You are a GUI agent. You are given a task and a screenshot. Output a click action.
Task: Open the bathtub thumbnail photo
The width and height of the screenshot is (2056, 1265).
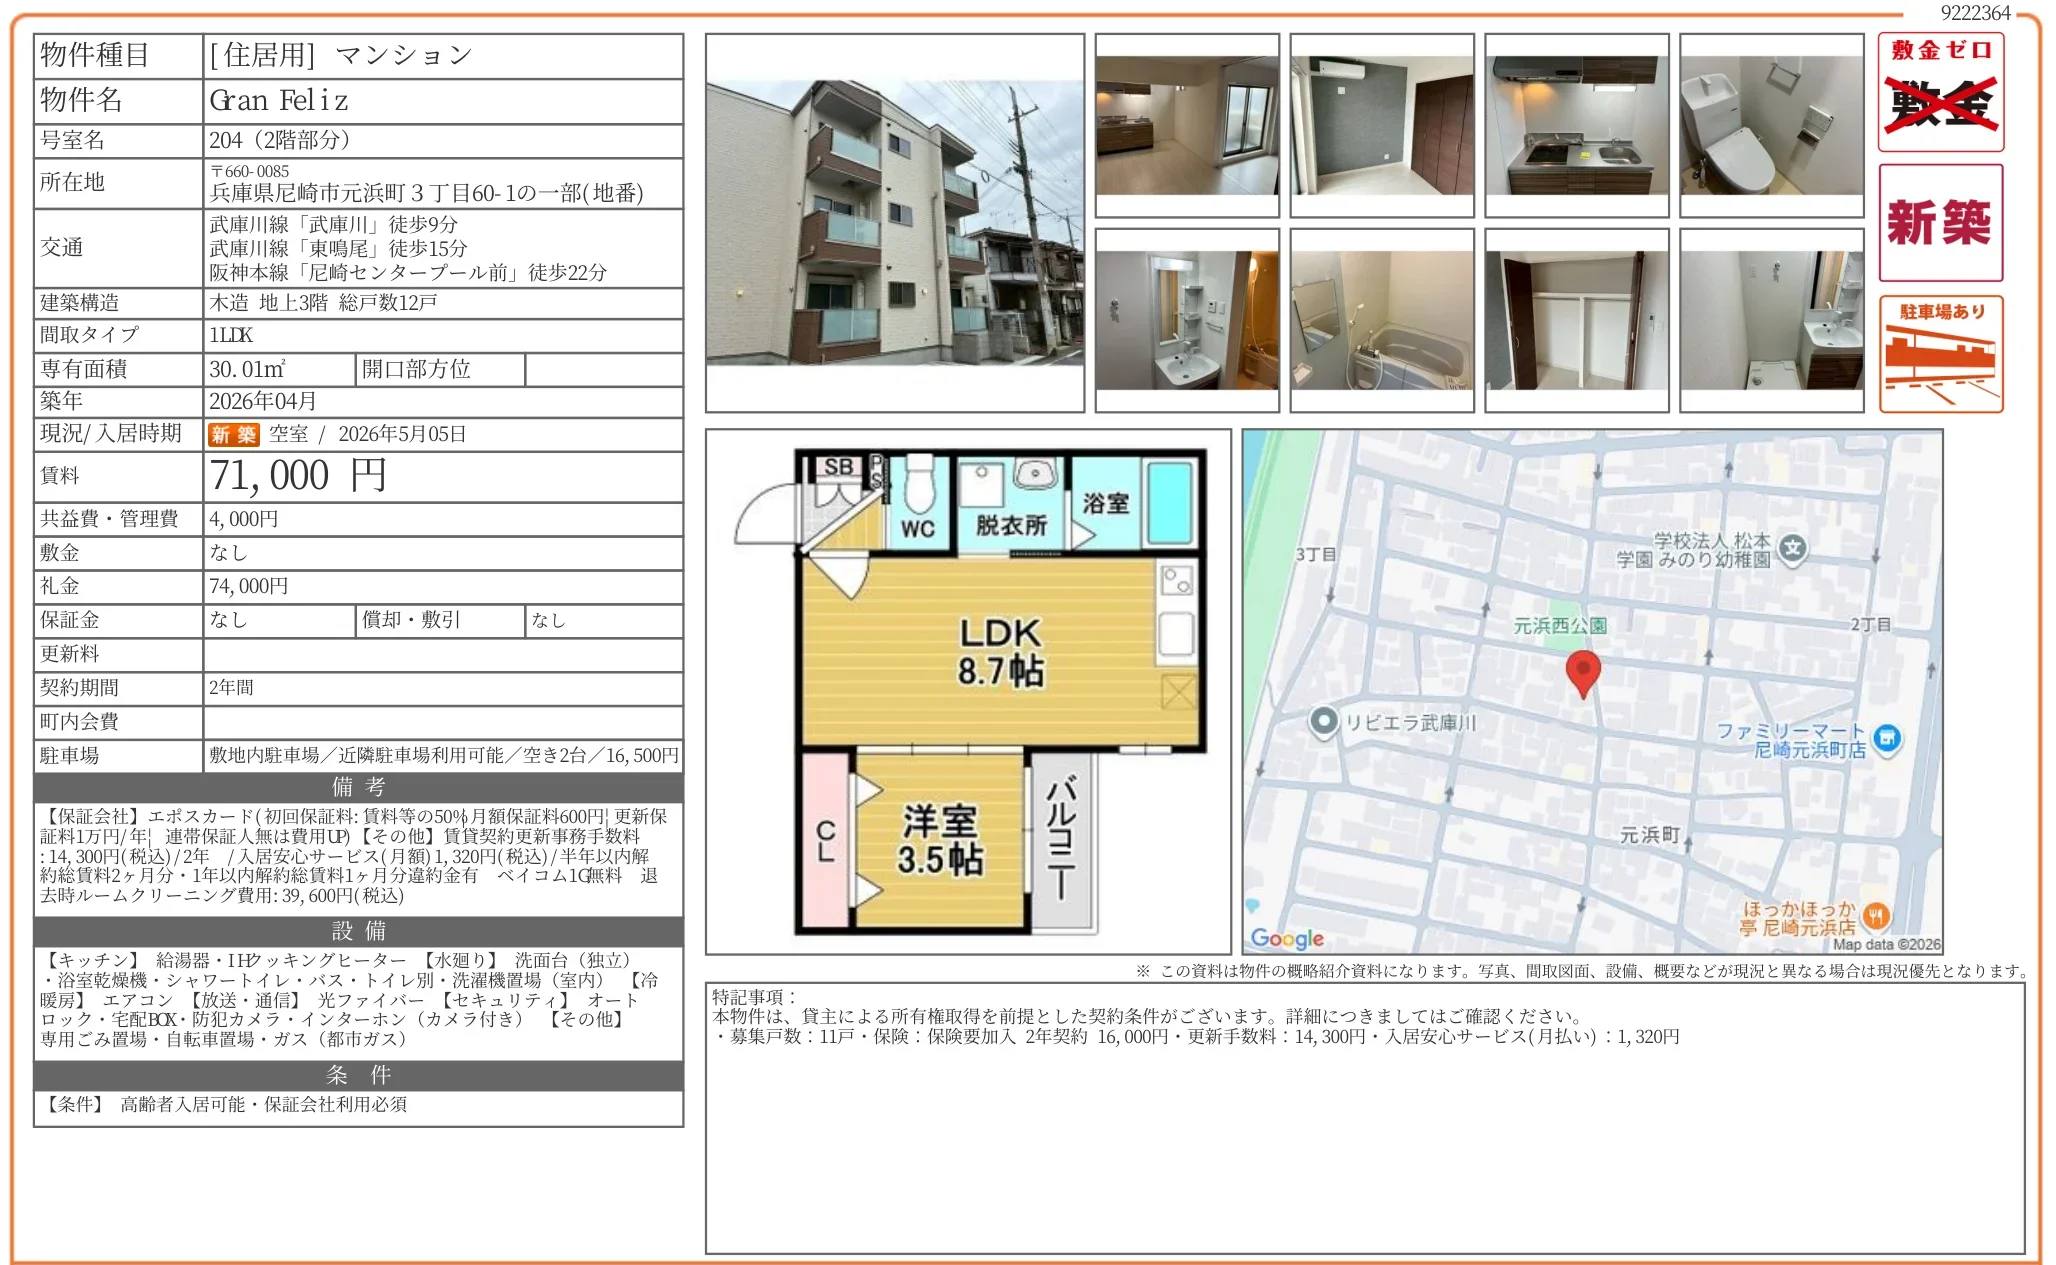[x=1381, y=320]
